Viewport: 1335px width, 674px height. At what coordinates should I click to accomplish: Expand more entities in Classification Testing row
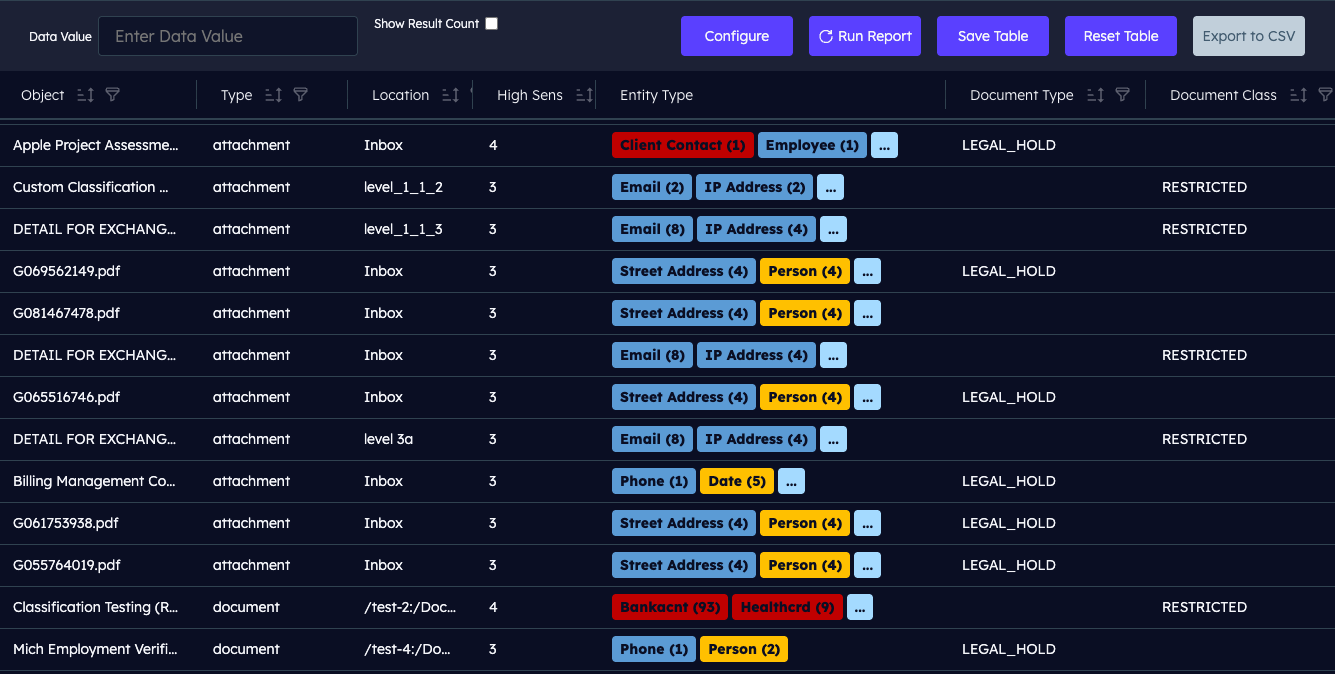click(x=859, y=607)
